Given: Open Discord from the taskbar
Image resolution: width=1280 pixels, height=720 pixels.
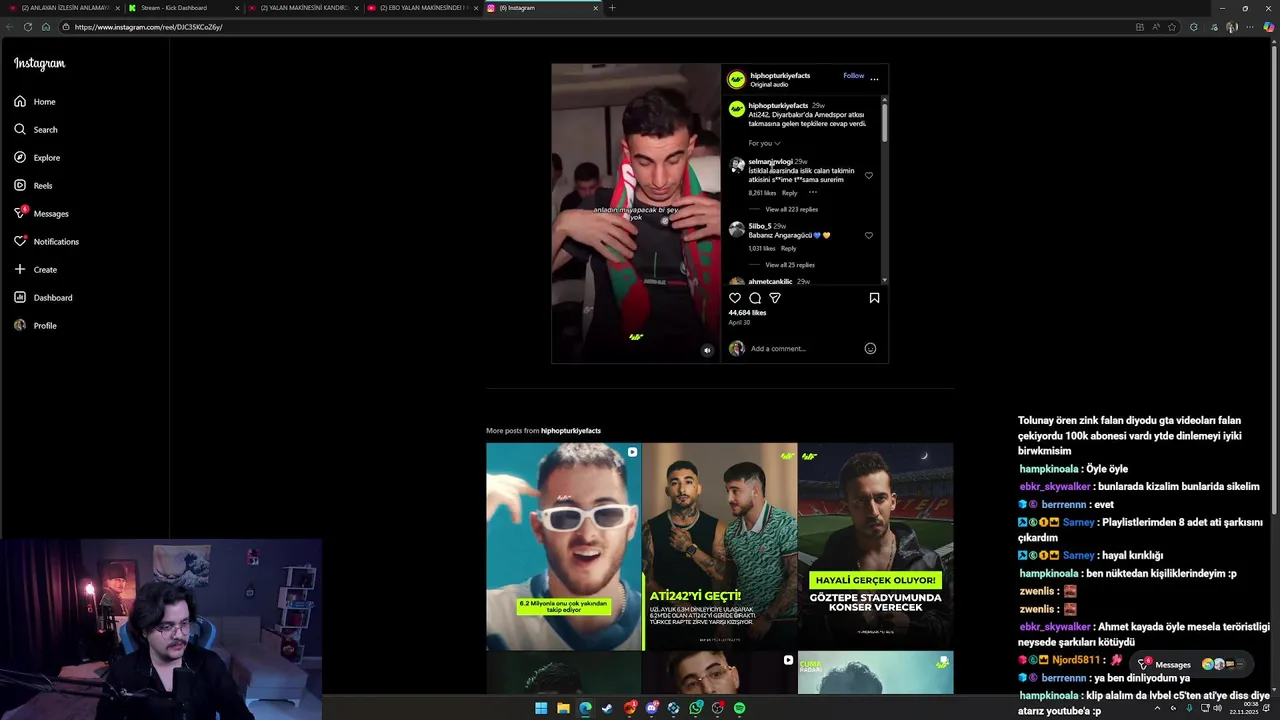Looking at the screenshot, I should click(x=652, y=708).
